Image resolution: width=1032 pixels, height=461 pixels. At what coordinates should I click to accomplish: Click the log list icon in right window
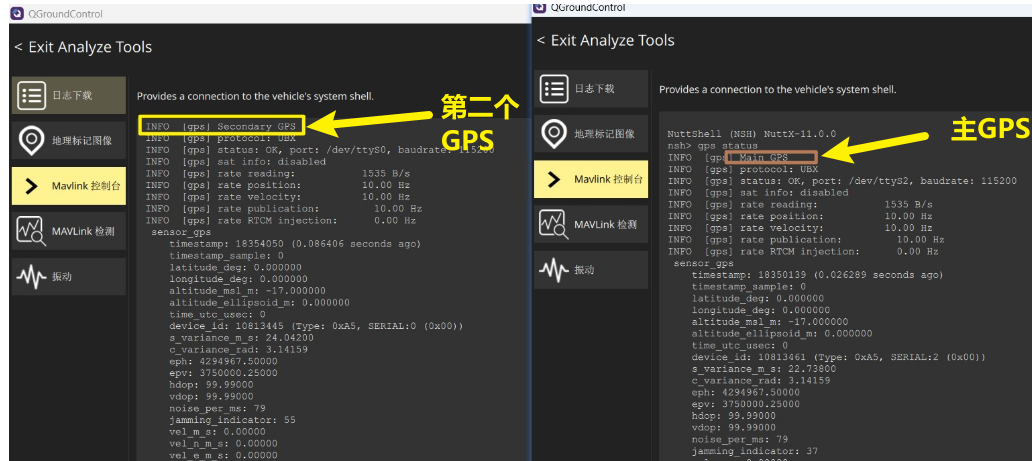(554, 89)
